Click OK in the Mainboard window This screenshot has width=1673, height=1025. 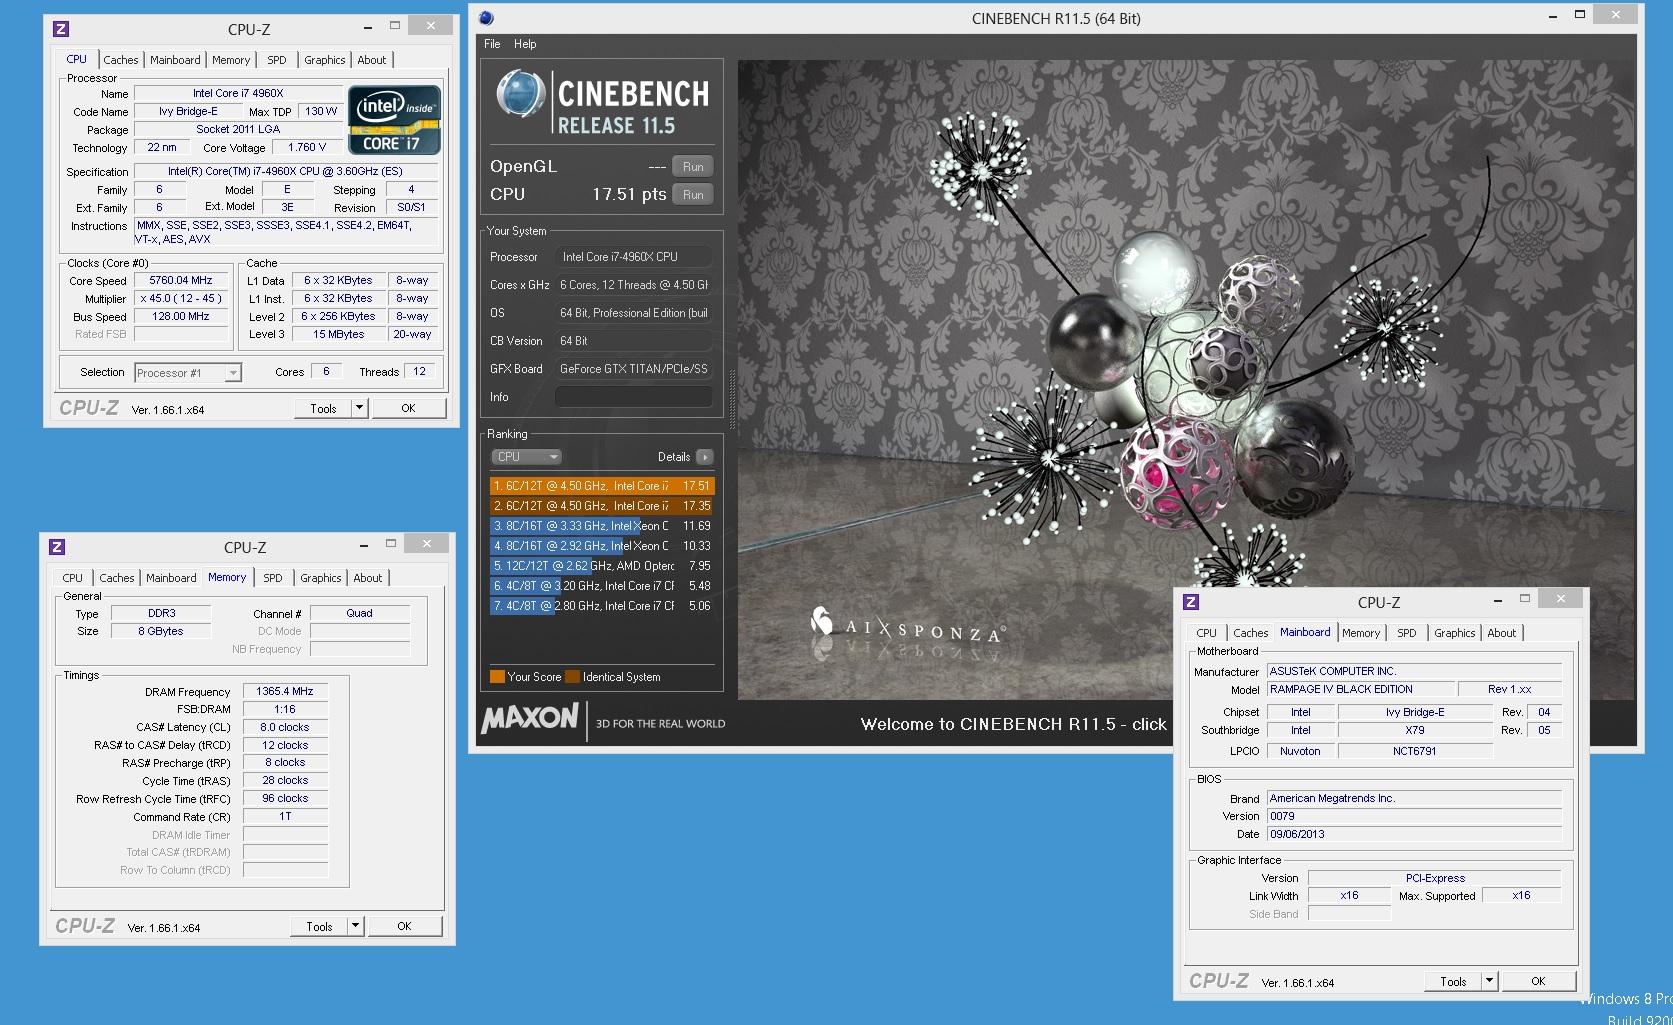click(x=1538, y=981)
